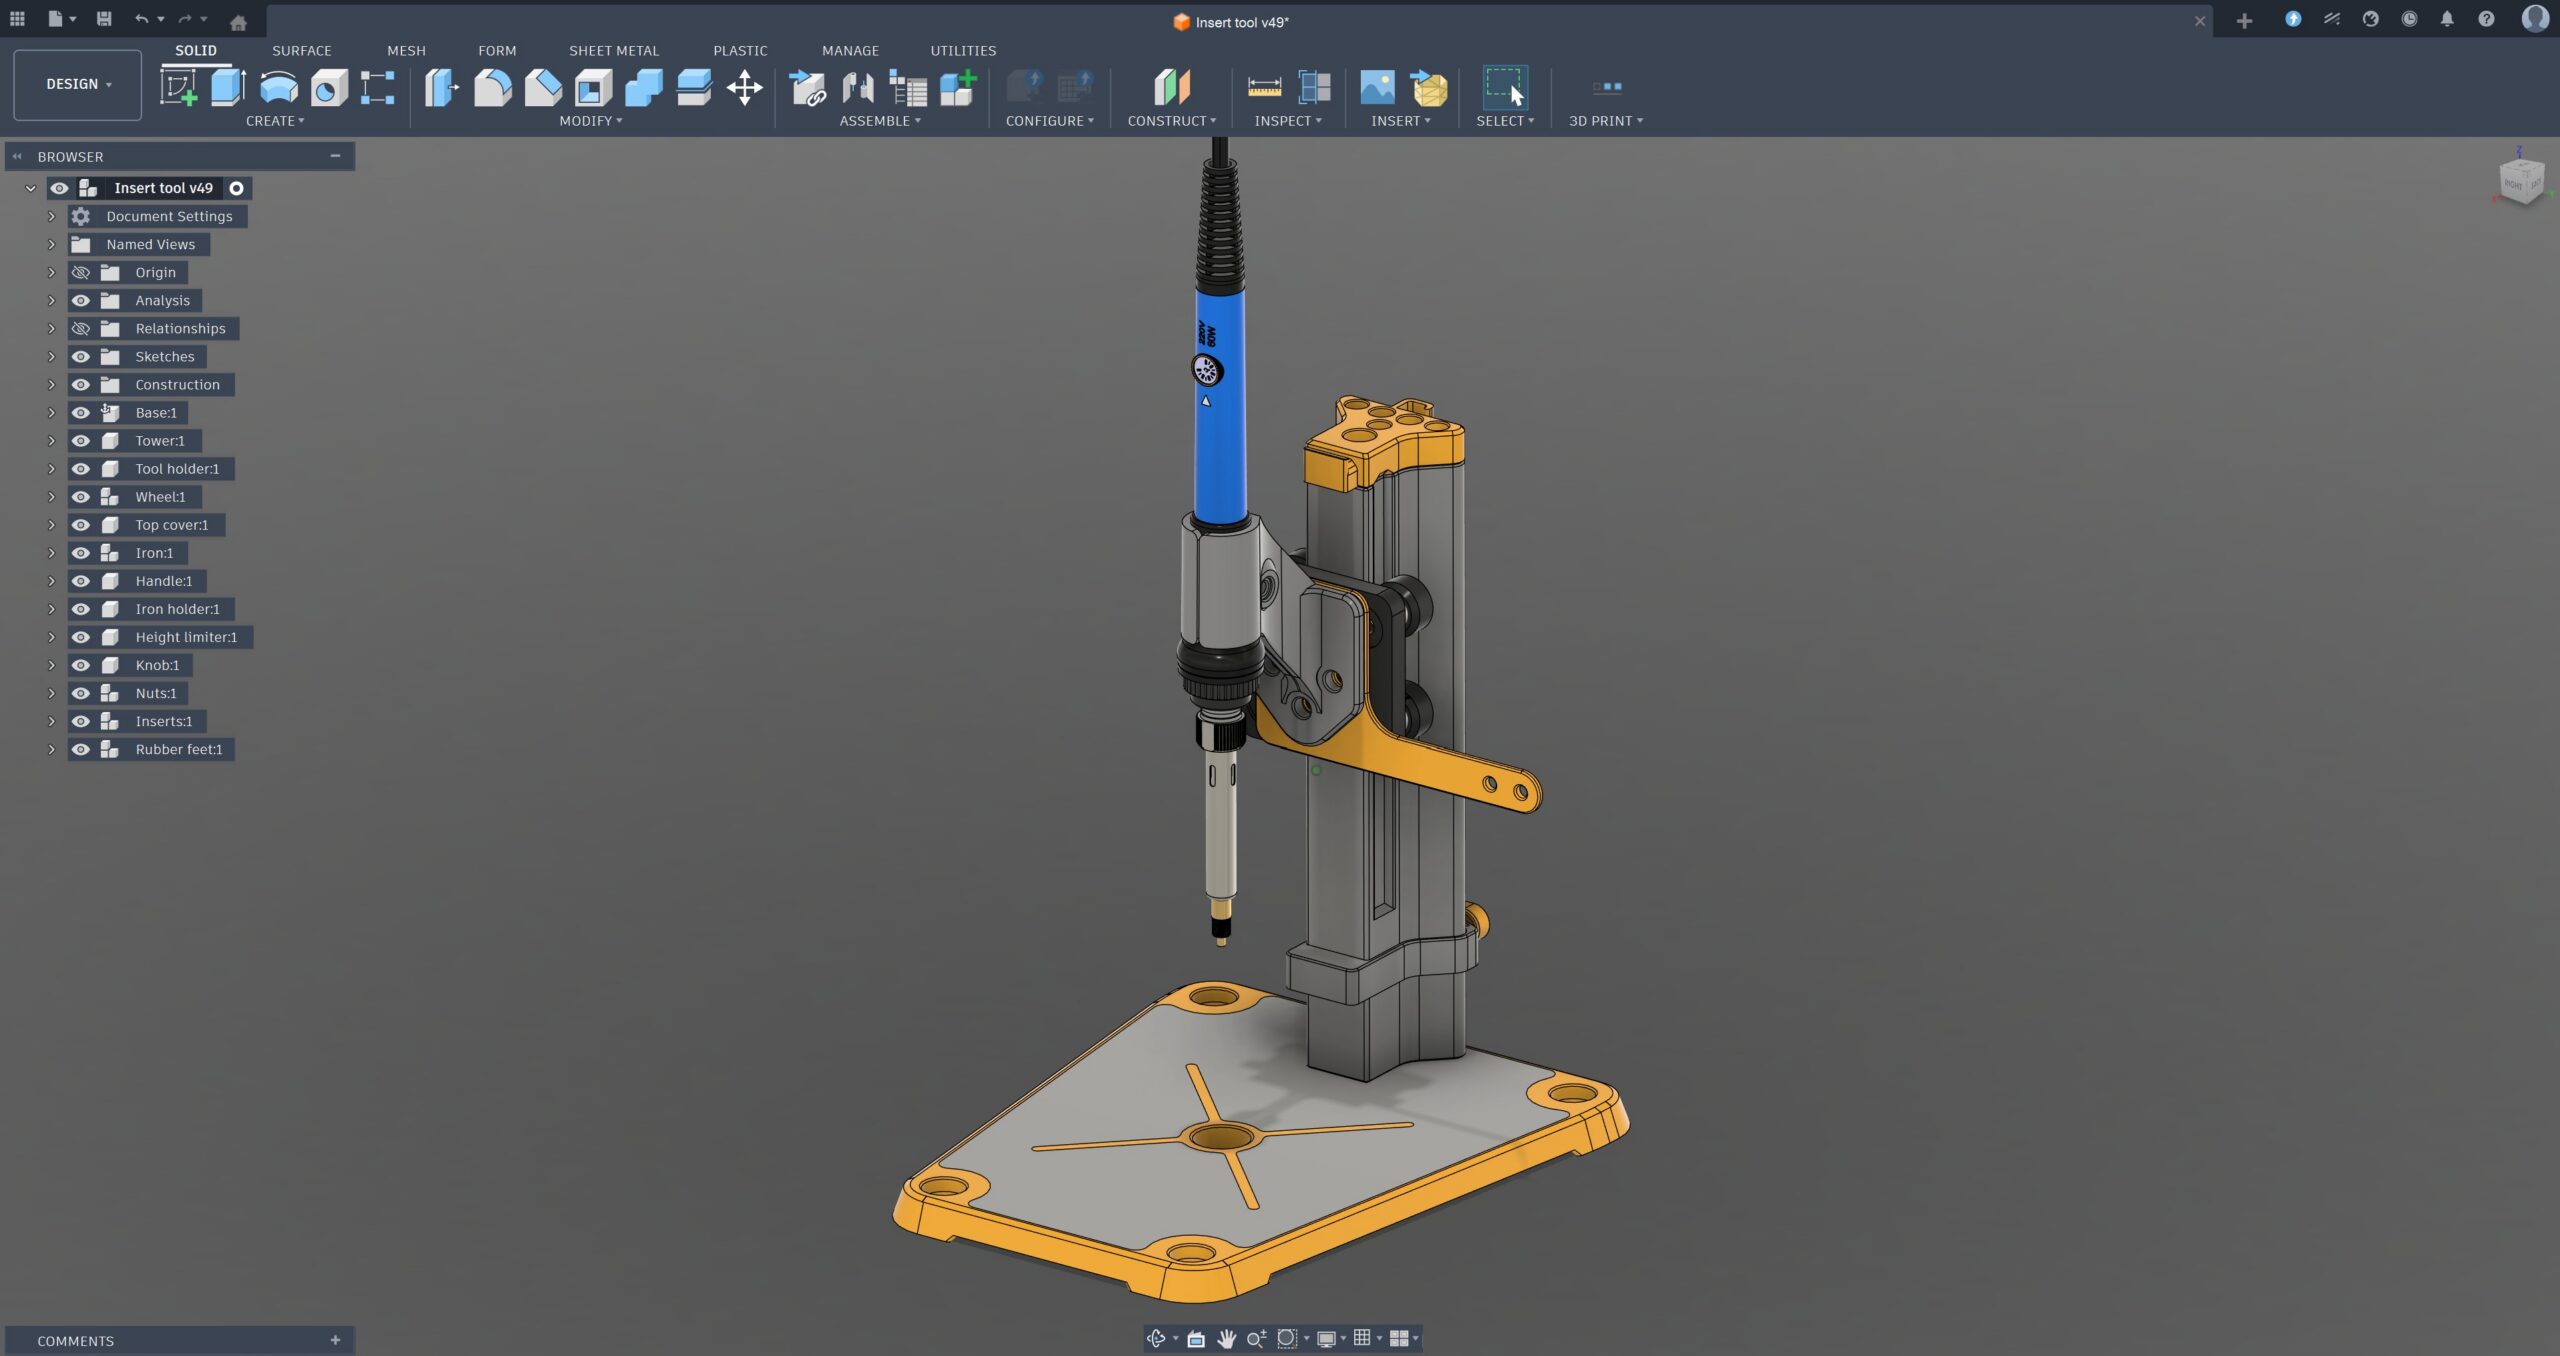Open Display Settings in navigation bar
Viewport: 2560px width, 1356px height.
[x=1326, y=1338]
